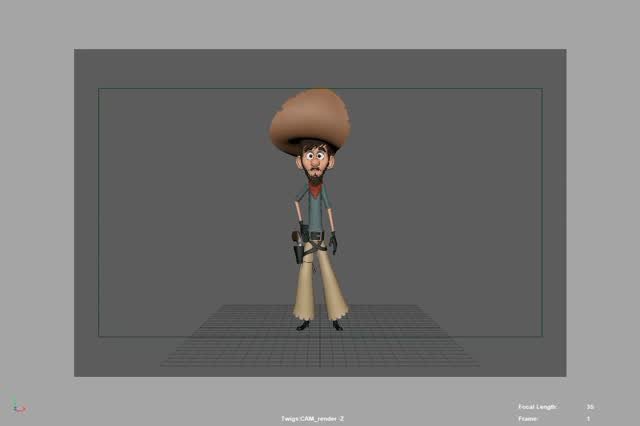Select the character's red bandana
The width and height of the screenshot is (640, 426).
point(316,189)
